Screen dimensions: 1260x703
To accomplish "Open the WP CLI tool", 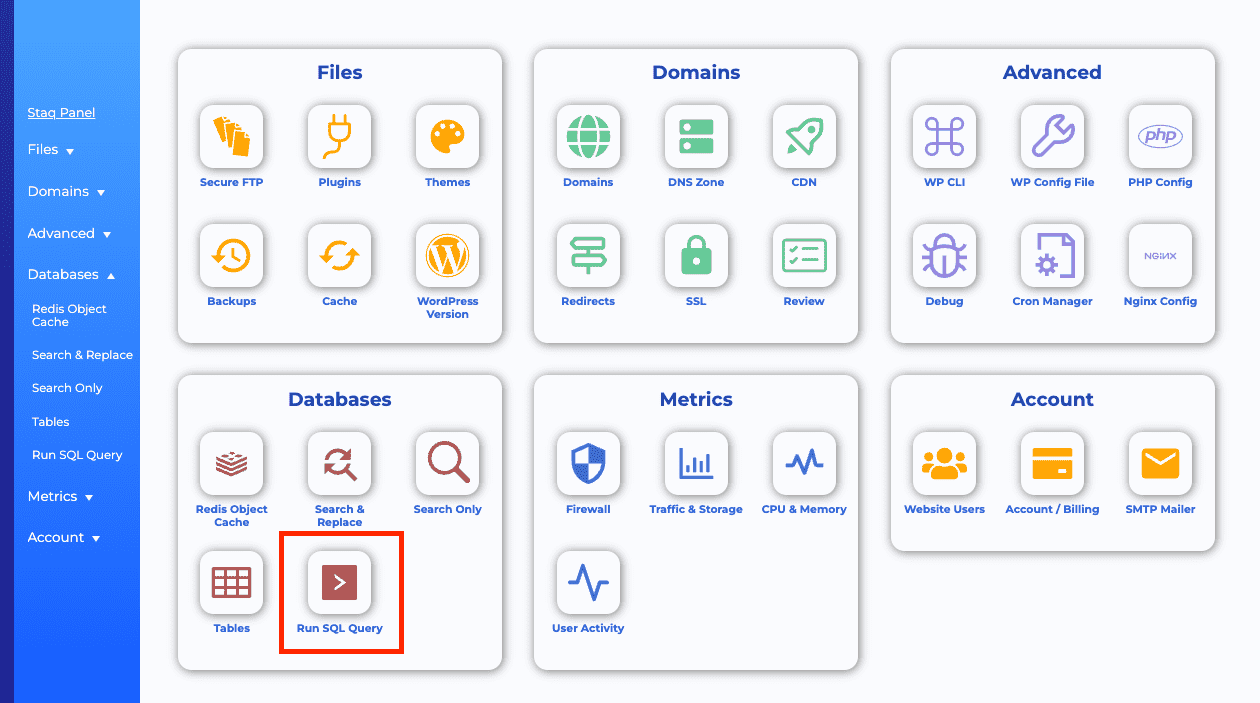I will coord(944,137).
